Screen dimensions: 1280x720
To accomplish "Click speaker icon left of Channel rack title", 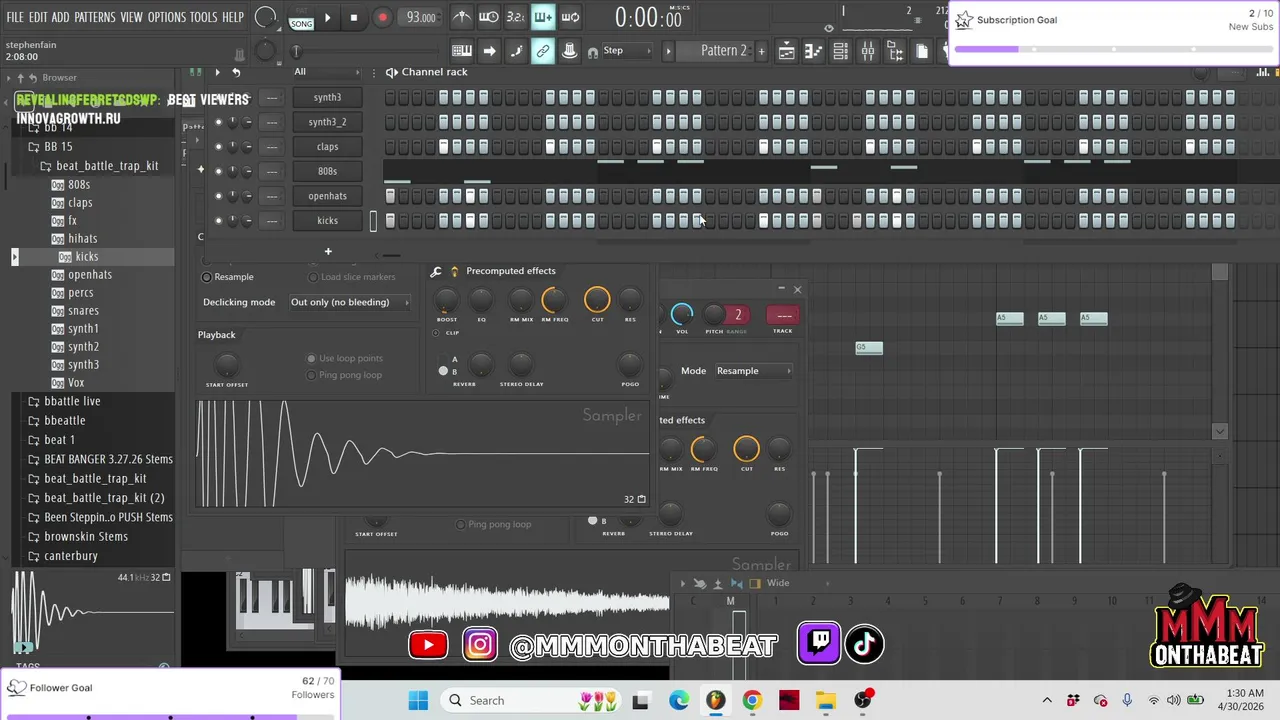I will 392,72.
